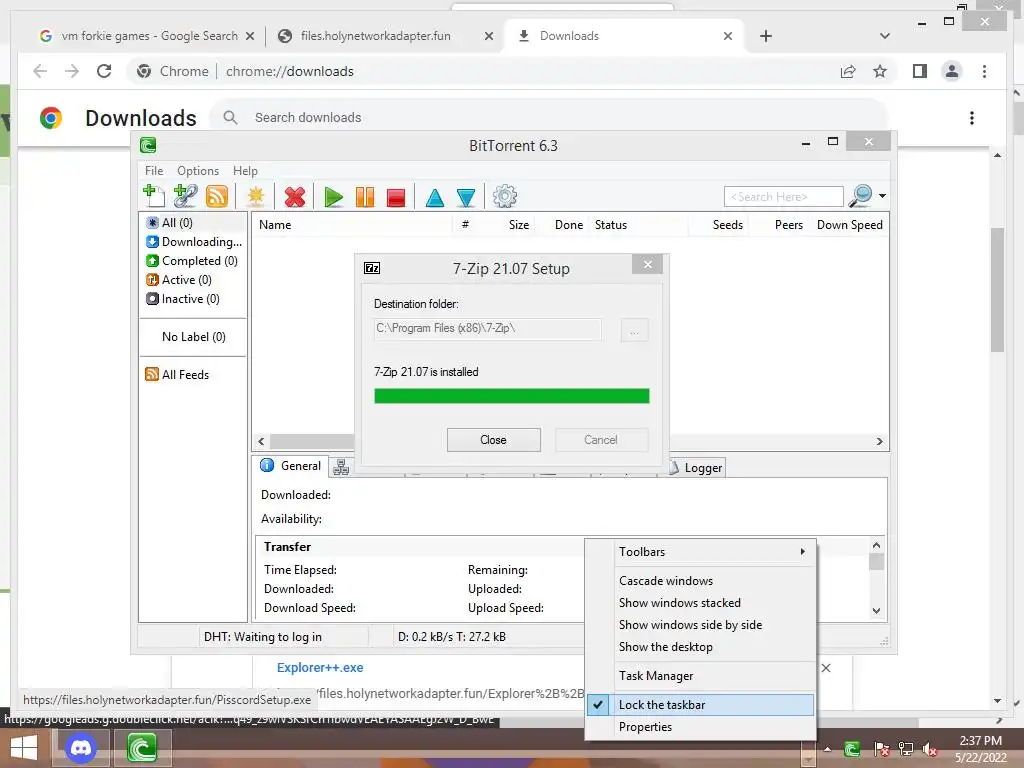Click the red Stop torrent icon

click(x=396, y=197)
